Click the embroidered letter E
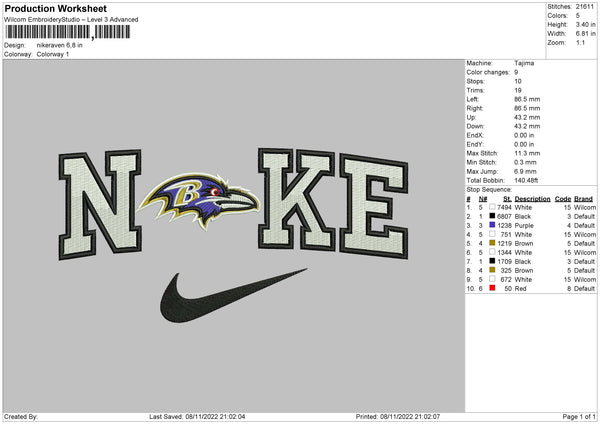Viewport: 600px width, 424px height. point(374,207)
